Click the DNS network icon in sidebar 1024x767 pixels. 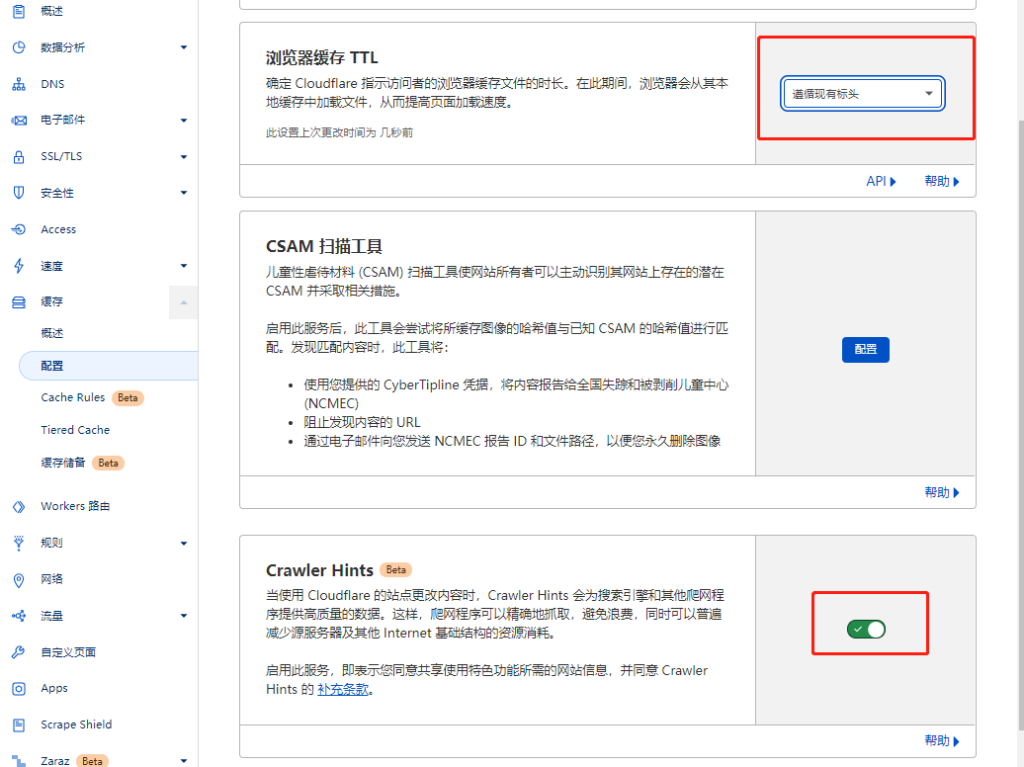coord(18,84)
